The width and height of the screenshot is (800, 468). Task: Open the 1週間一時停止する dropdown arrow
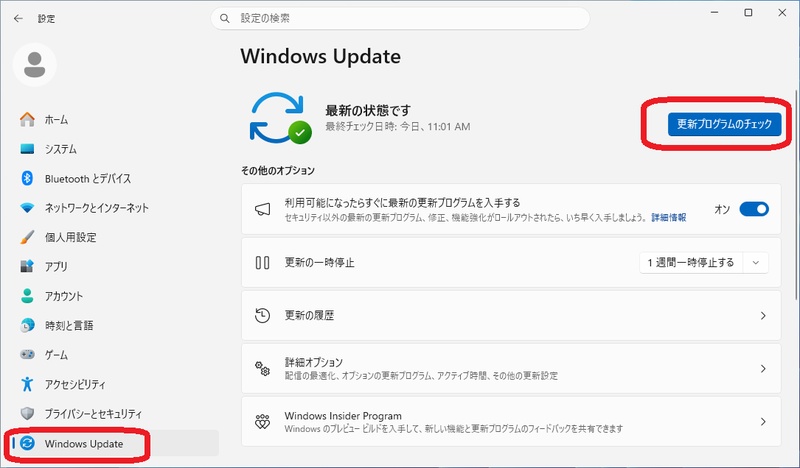(x=756, y=263)
